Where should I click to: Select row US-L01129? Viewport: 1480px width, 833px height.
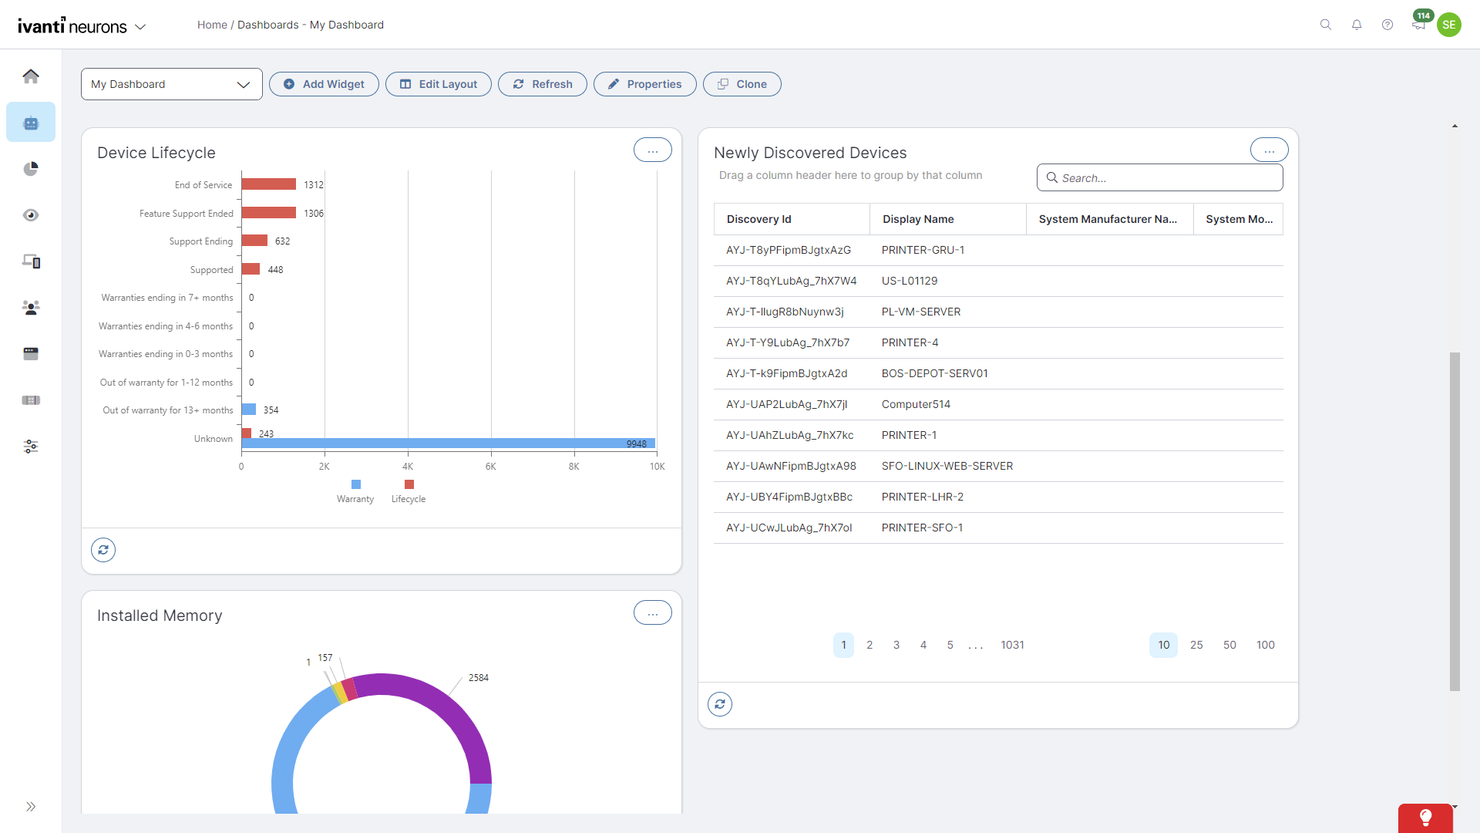(x=998, y=281)
